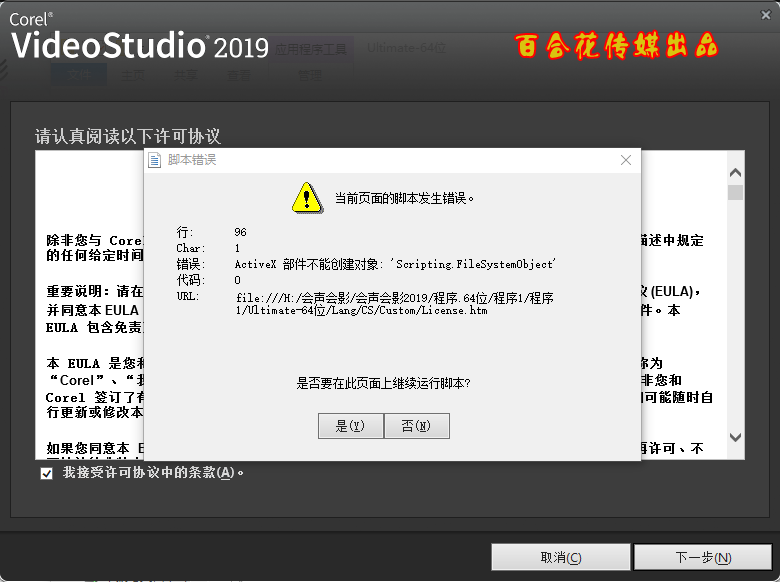The height and width of the screenshot is (582, 780).
Task: Click the license scrollbar down arrow
Action: pos(735,437)
